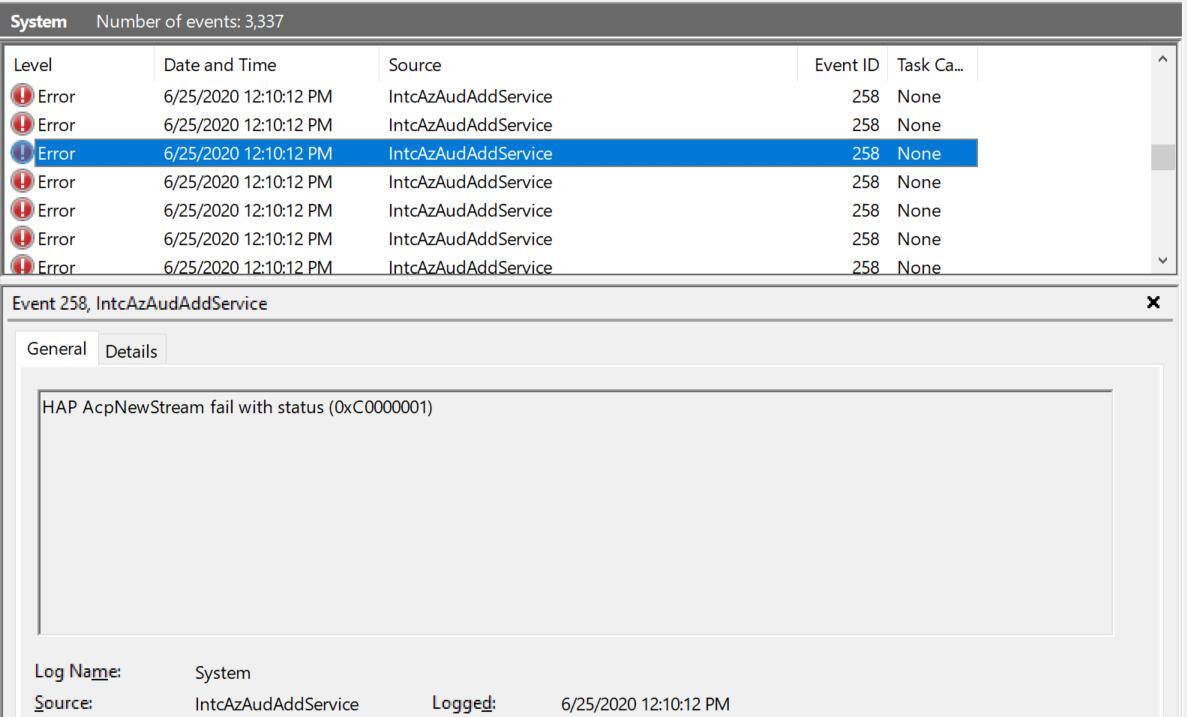Viewport: 1187px width, 717px height.
Task: Click the event list vertical scrollbar thumb
Action: [1162, 158]
